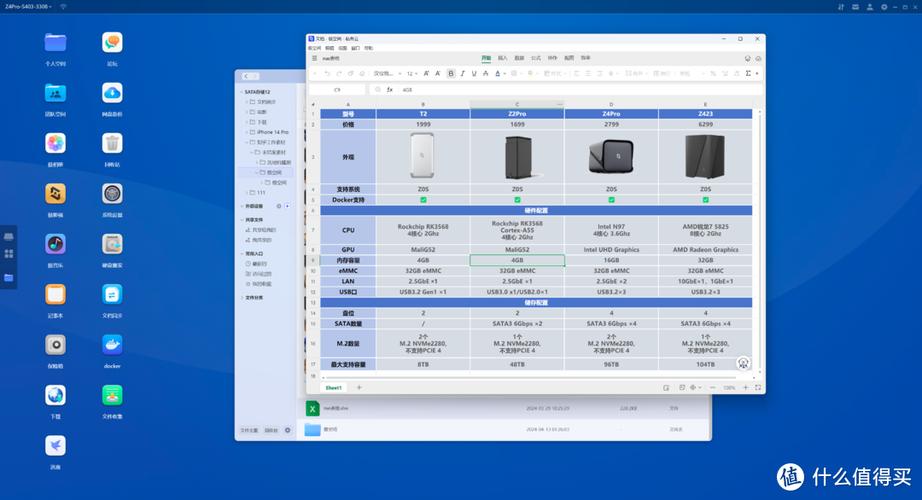
Task: Select the T2 header cell
Action: (x=423, y=114)
